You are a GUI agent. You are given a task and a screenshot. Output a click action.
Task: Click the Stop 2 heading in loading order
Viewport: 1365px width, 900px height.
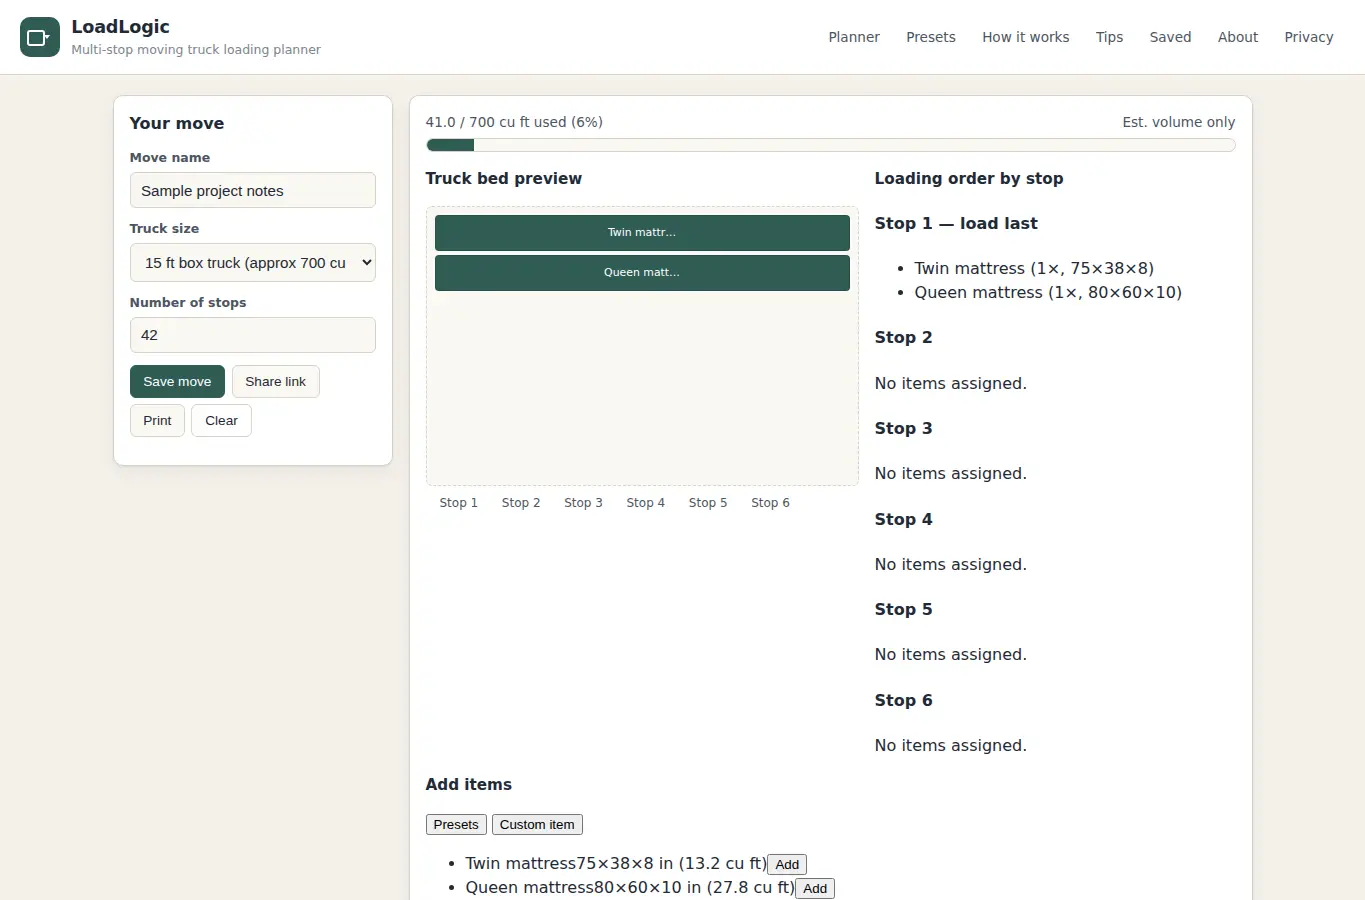pyautogui.click(x=903, y=337)
